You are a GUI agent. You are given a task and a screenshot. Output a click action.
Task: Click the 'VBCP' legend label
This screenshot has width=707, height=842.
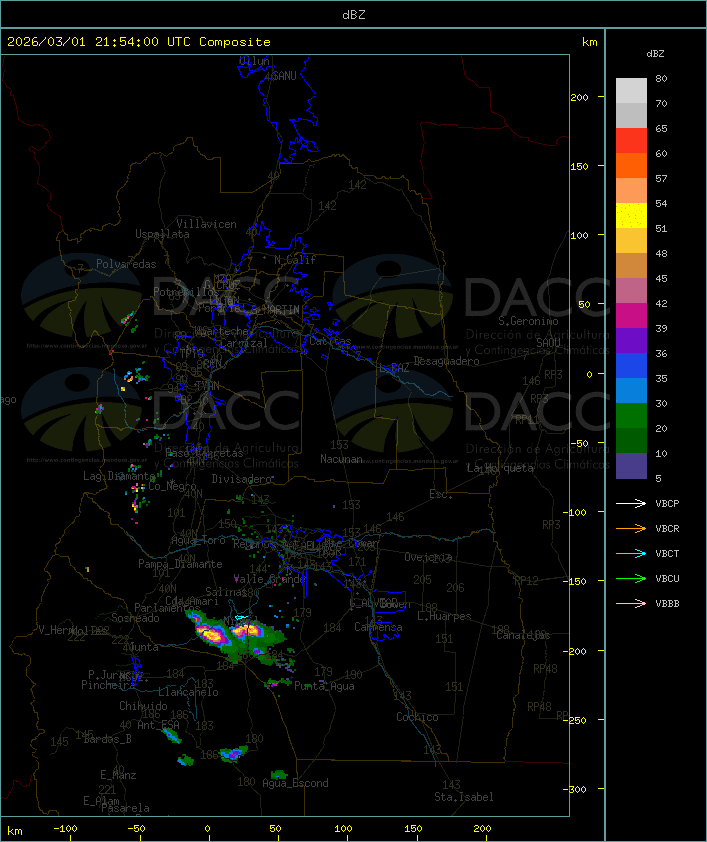667,503
